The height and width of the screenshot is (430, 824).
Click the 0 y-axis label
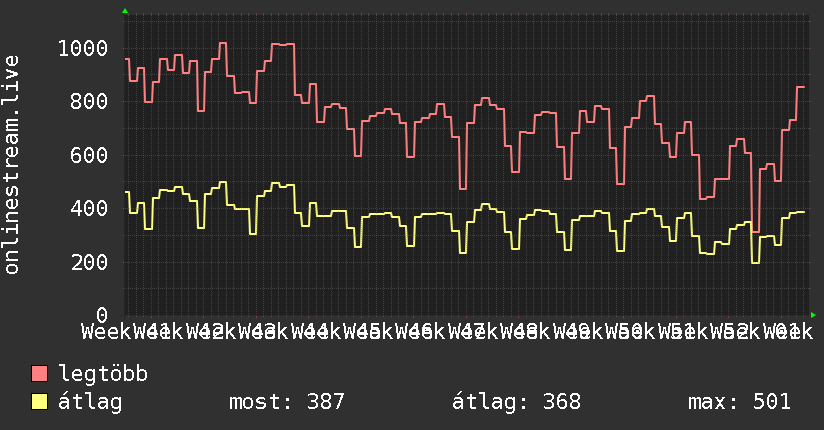click(x=102, y=315)
